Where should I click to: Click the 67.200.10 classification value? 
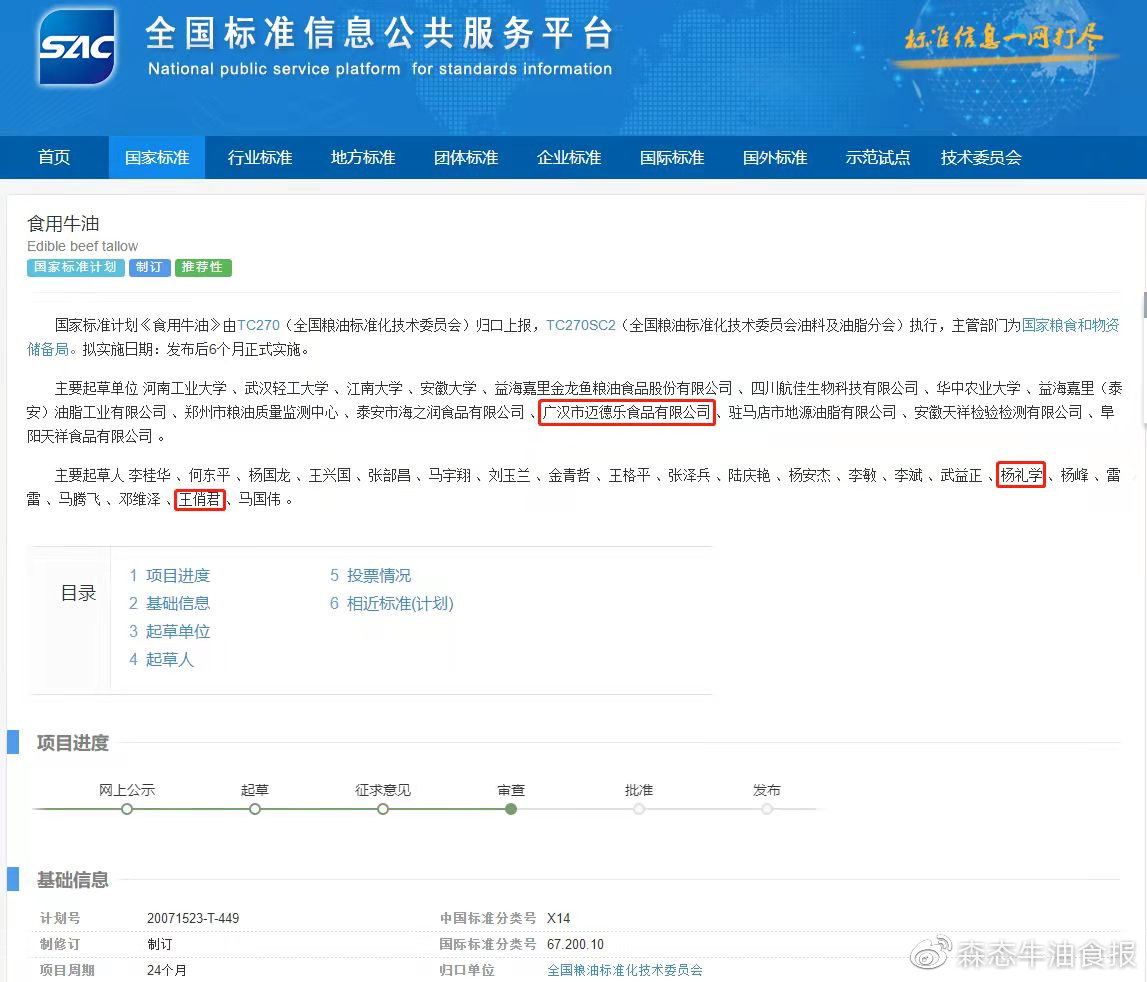(575, 945)
